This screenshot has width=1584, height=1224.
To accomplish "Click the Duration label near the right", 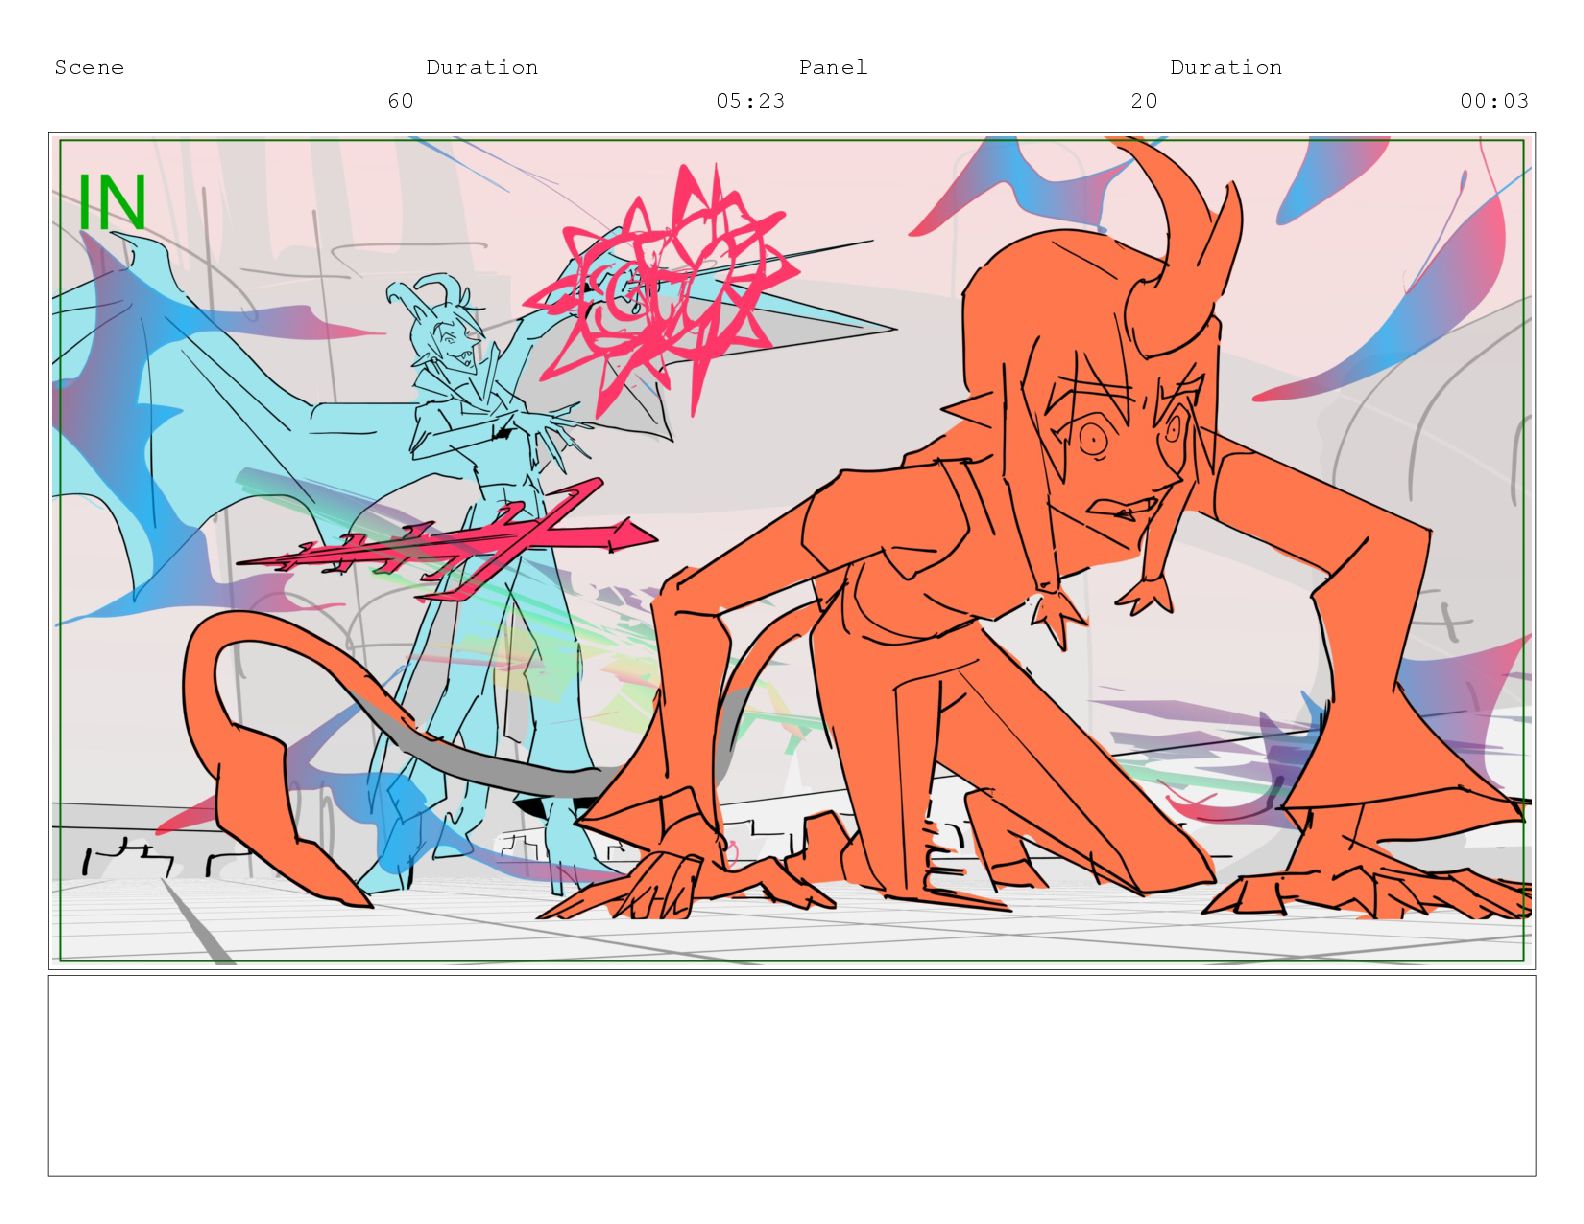I will 1226,67.
